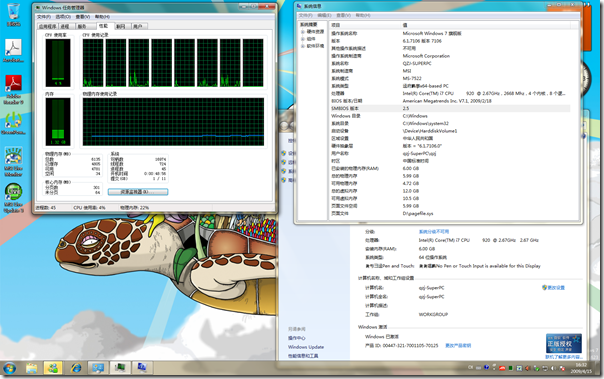Image resolution: width=604 pixels, height=379 pixels.
Task: Select the Microsoft Windows 7 OS name row
Action: (x=450, y=34)
